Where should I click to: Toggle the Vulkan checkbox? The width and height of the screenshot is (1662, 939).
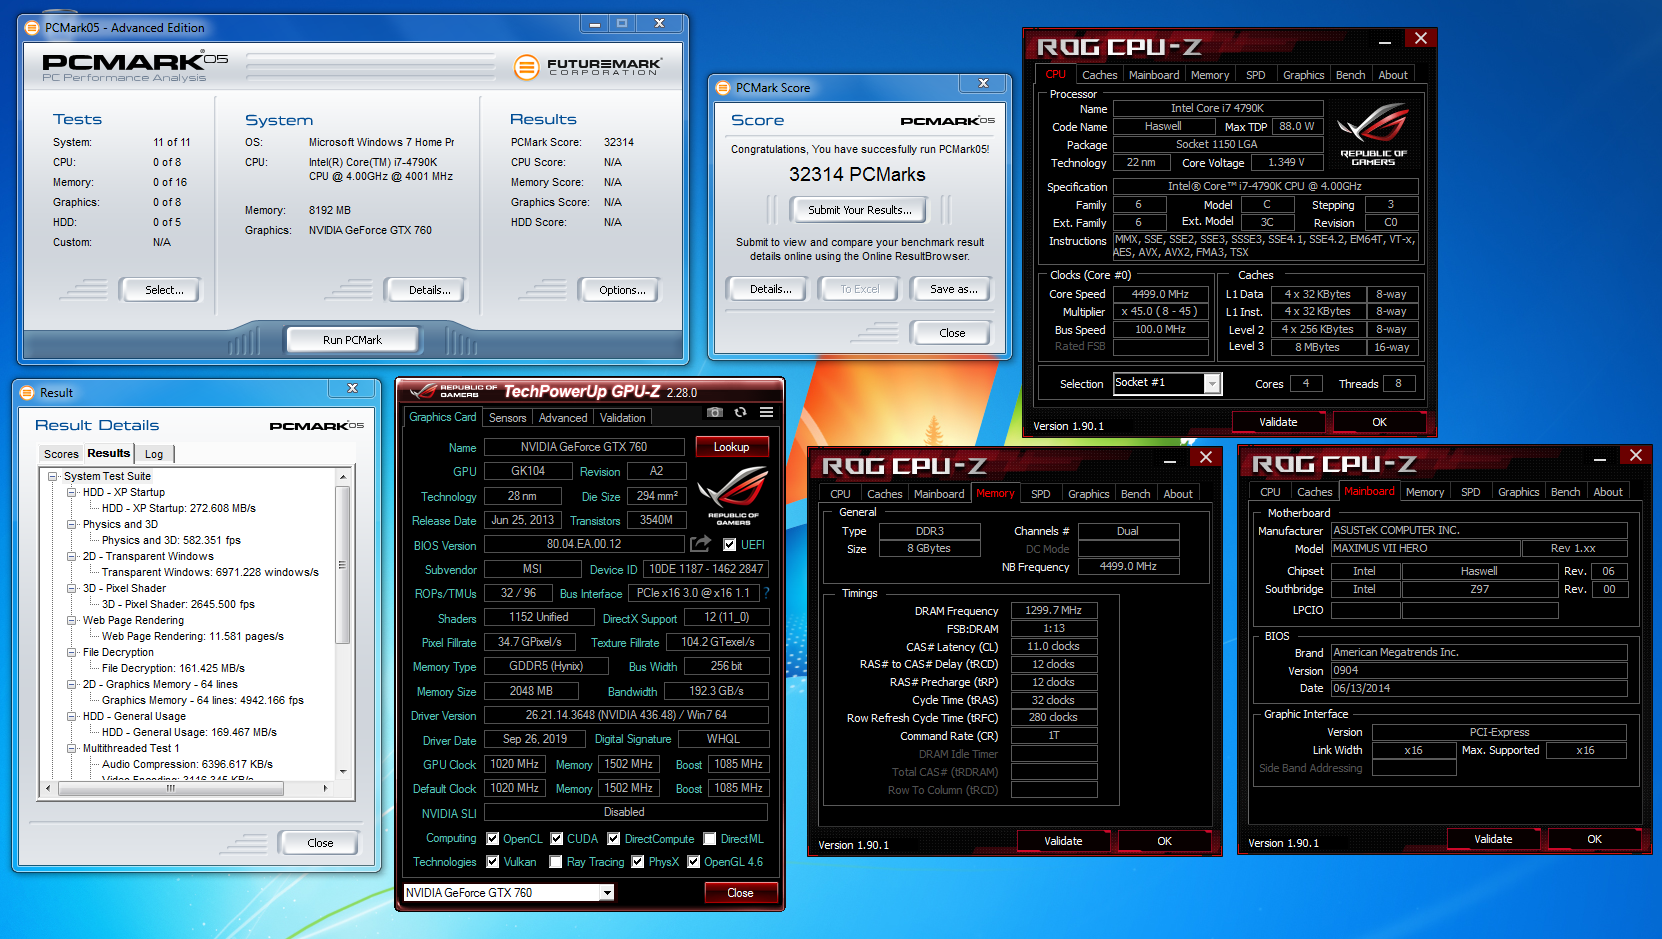[492, 861]
